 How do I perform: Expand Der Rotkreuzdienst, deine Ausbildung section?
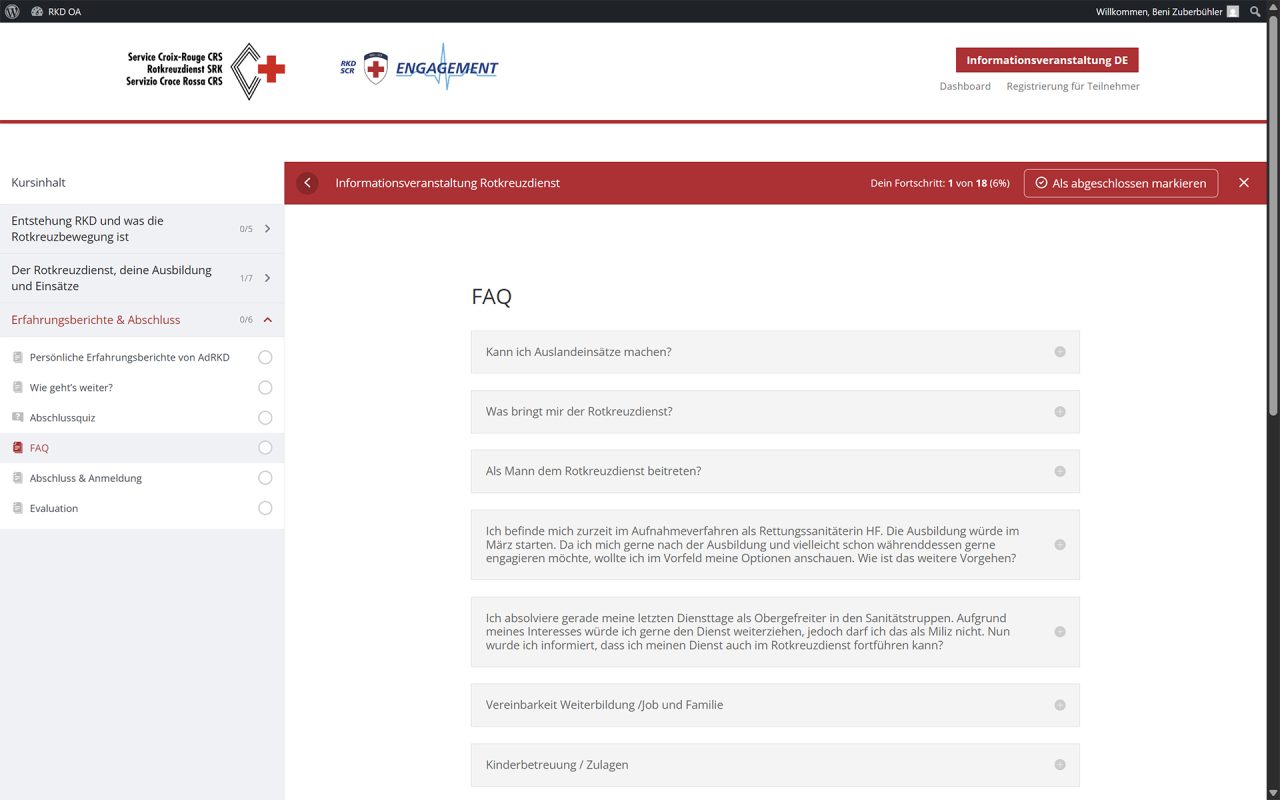coord(267,278)
